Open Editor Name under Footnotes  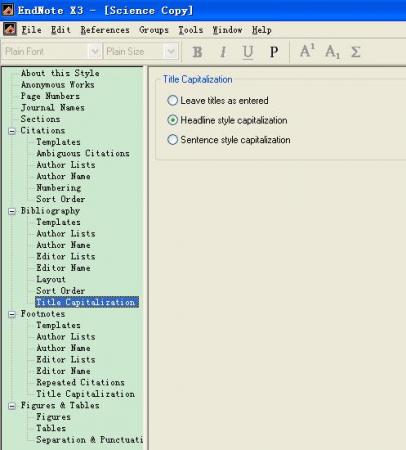point(63,371)
